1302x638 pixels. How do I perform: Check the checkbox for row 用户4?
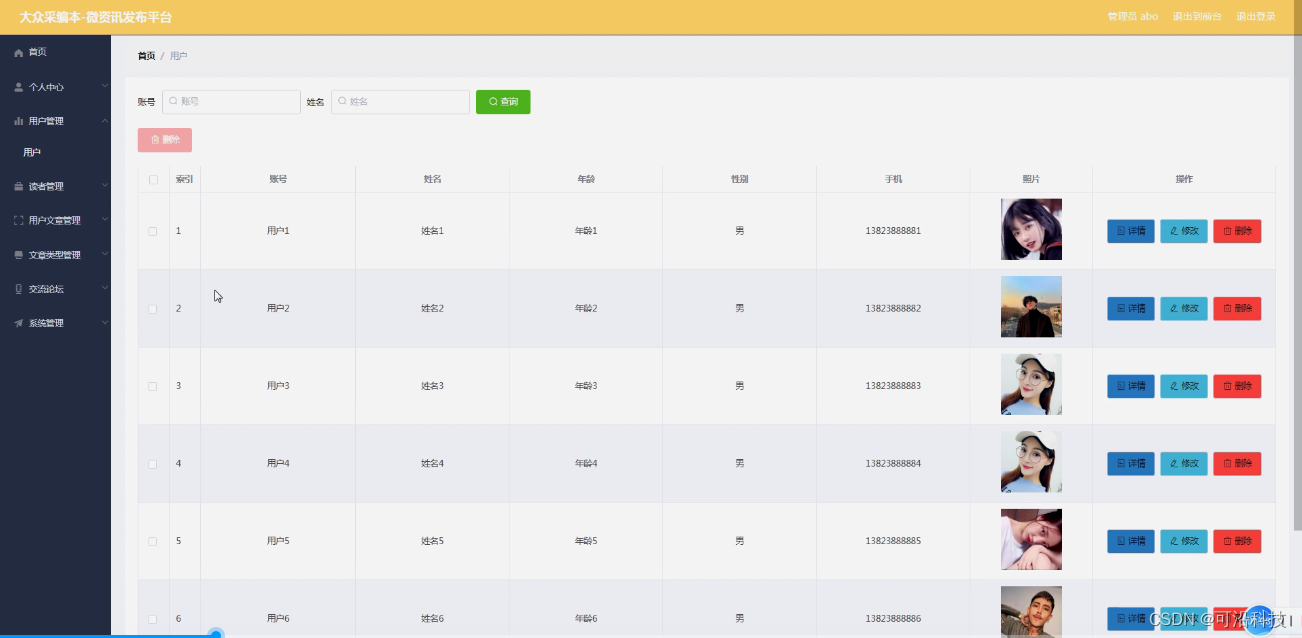[153, 464]
